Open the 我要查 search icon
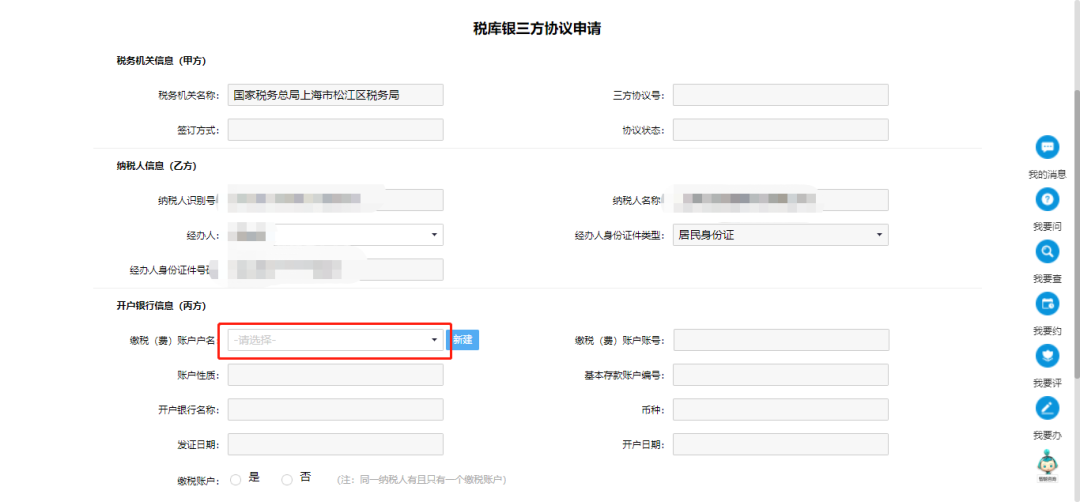Image resolution: width=1080 pixels, height=502 pixels. (x=1047, y=251)
